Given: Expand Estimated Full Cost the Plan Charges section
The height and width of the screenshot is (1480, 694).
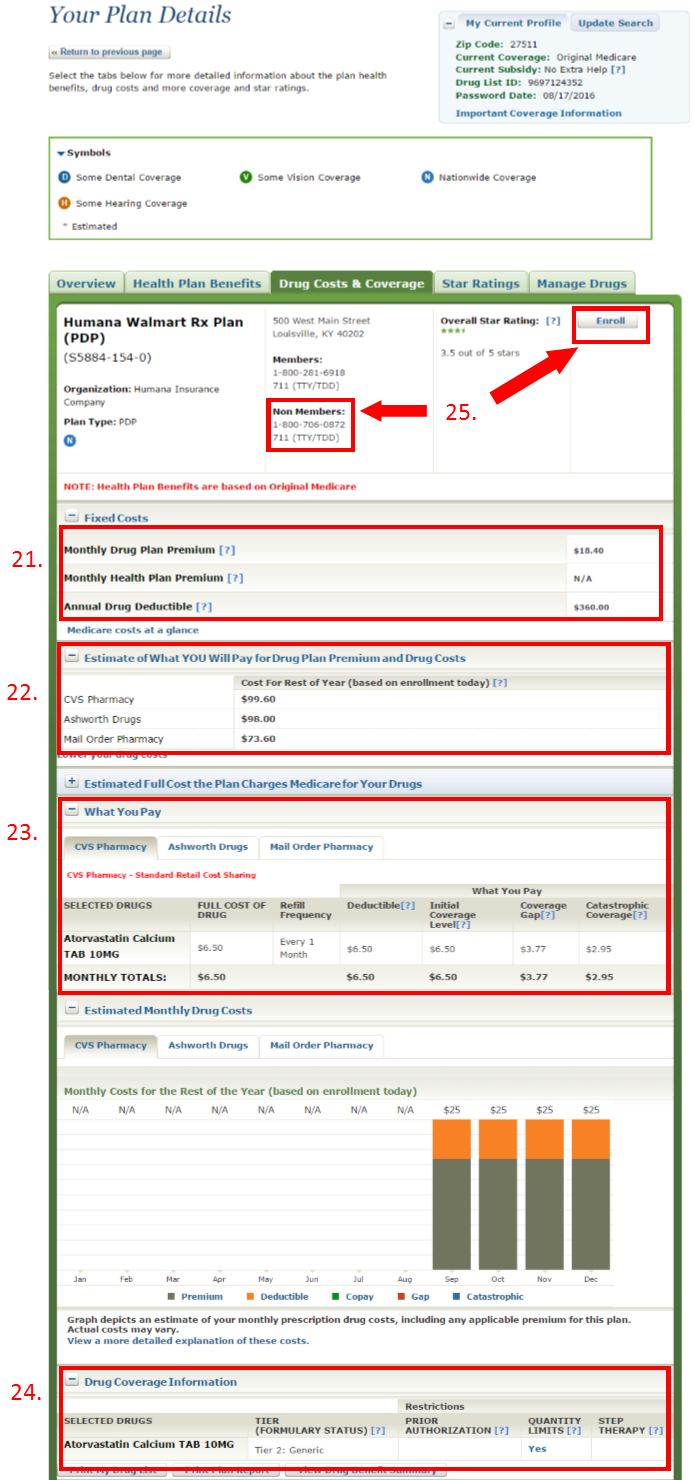Looking at the screenshot, I should [x=71, y=783].
